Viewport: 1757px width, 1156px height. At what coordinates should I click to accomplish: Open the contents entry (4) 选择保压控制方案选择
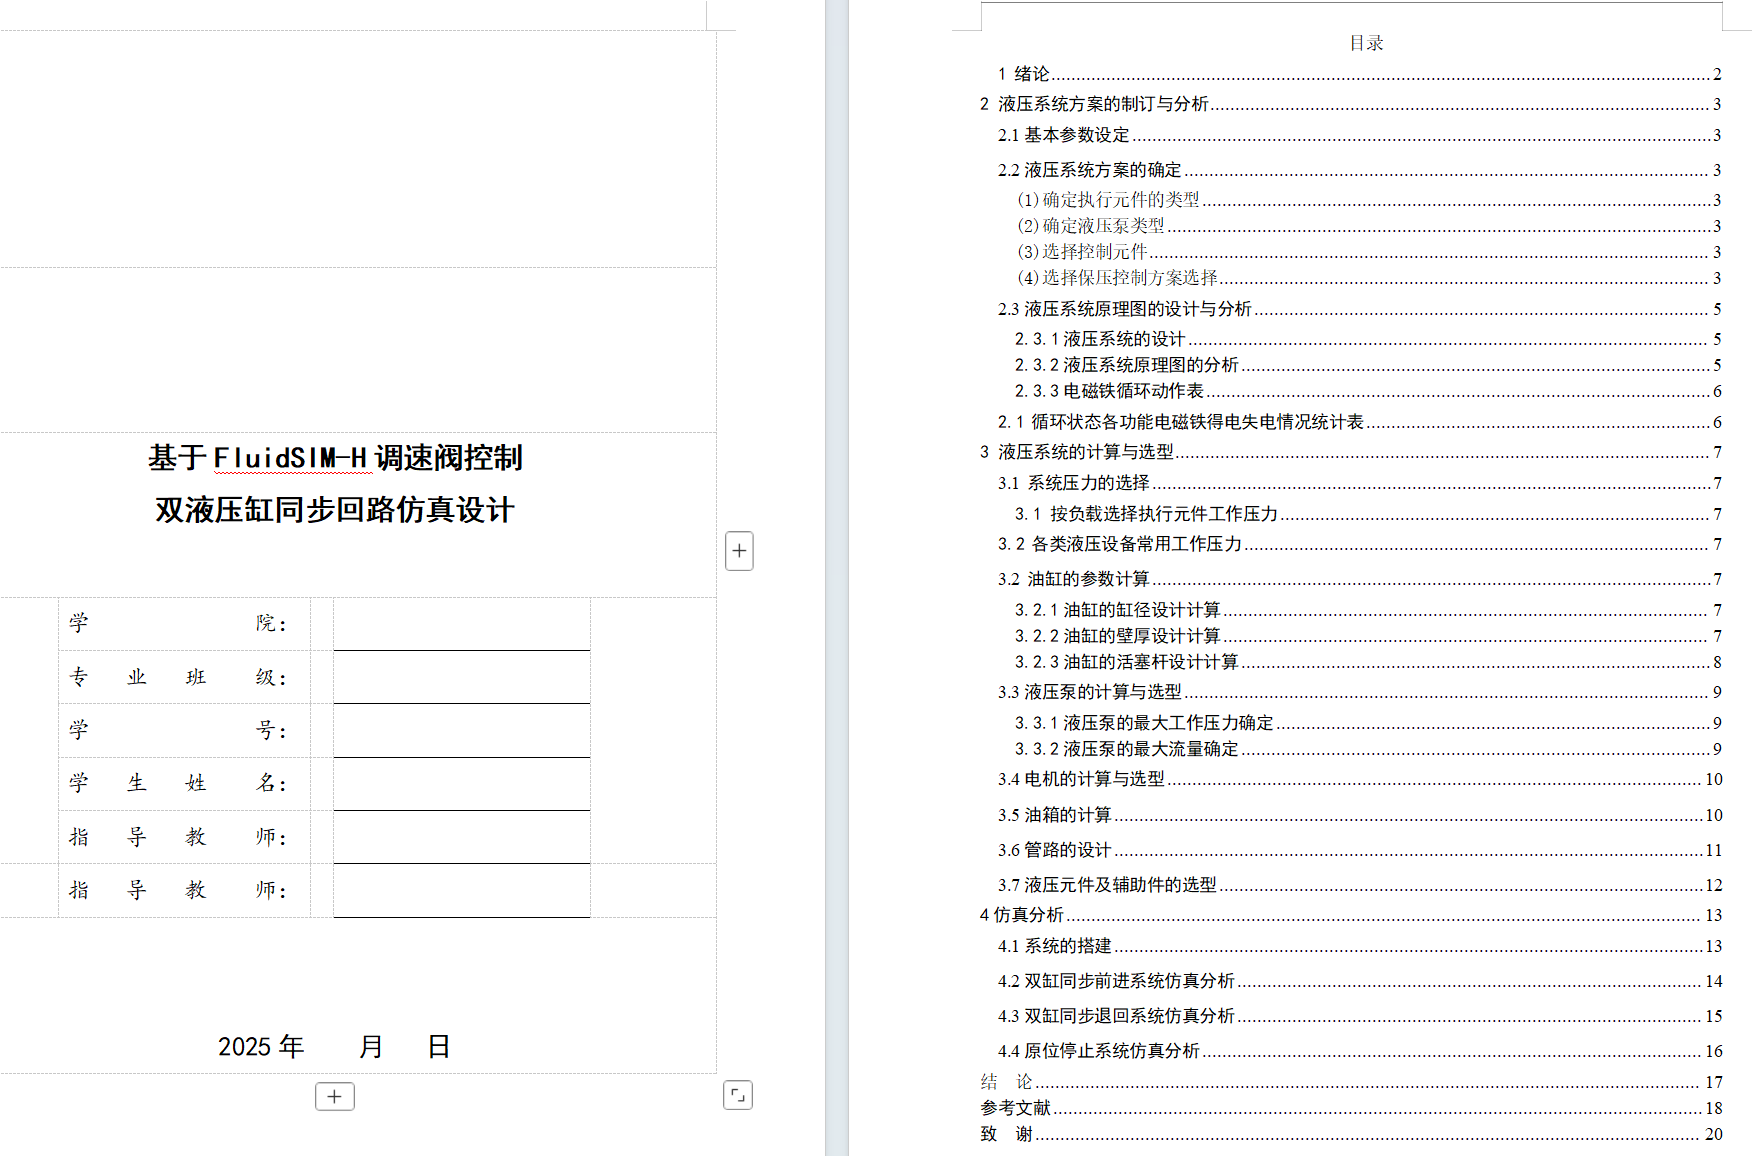pos(1368,278)
